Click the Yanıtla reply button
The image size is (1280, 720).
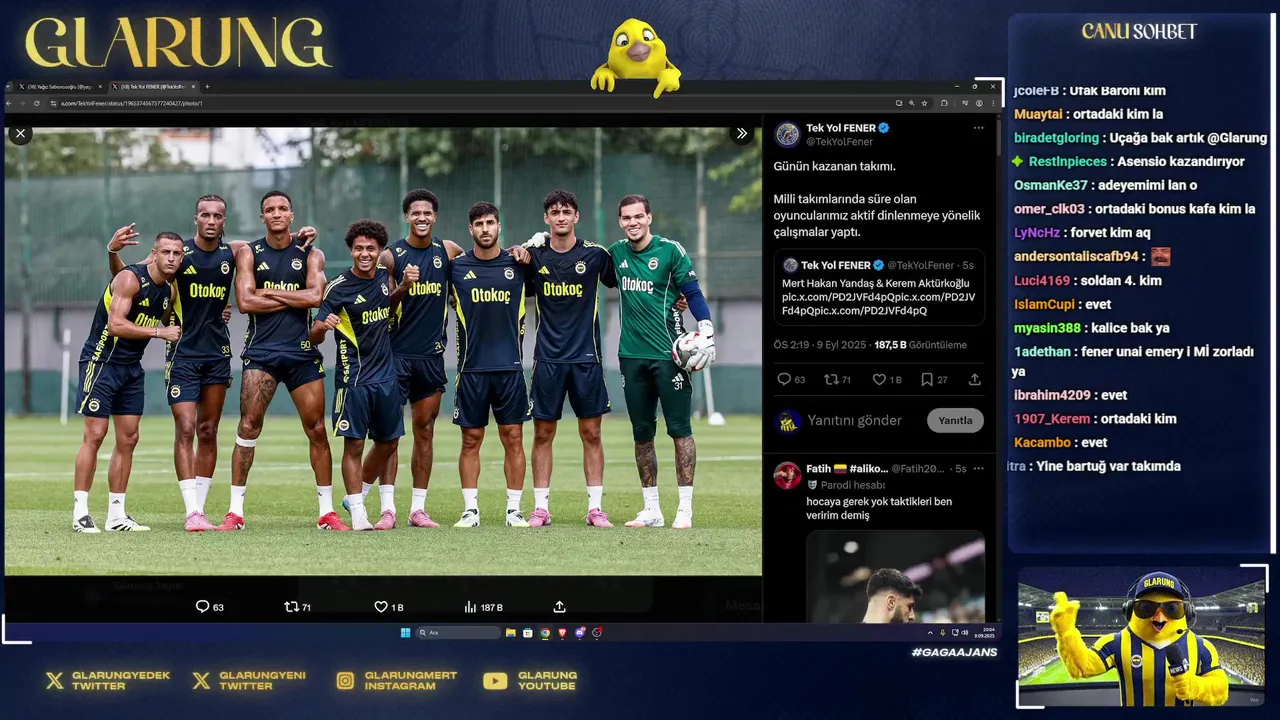coord(955,420)
